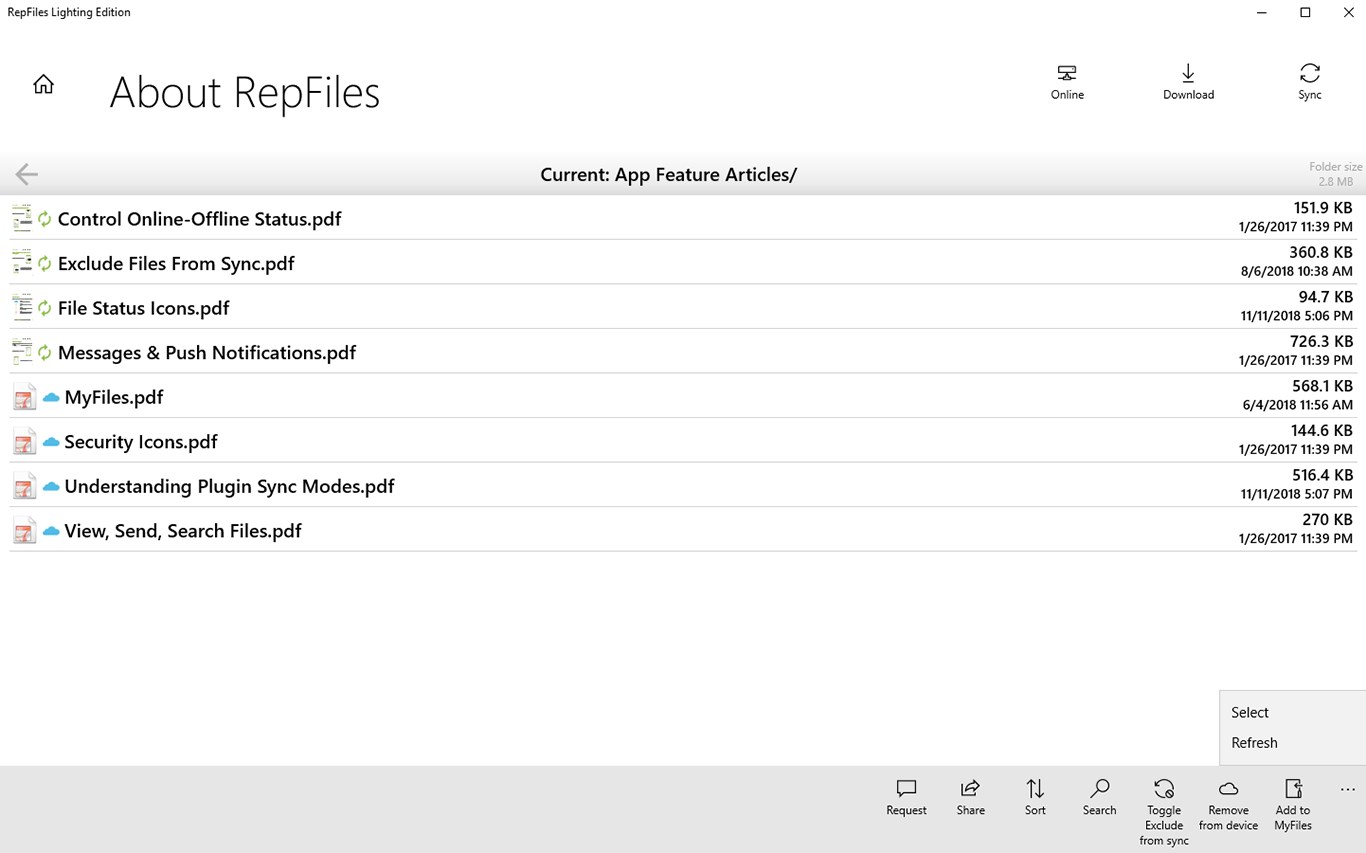
Task: Click the Folder size label
Action: tap(1336, 167)
